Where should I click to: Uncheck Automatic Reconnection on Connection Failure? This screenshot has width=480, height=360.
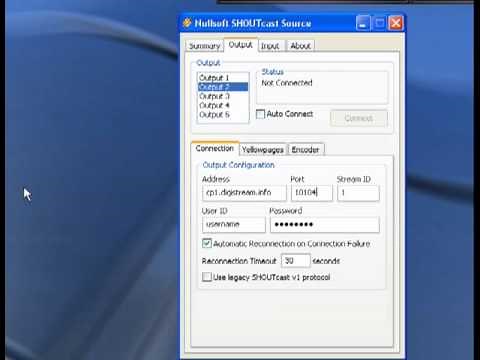(x=207, y=243)
